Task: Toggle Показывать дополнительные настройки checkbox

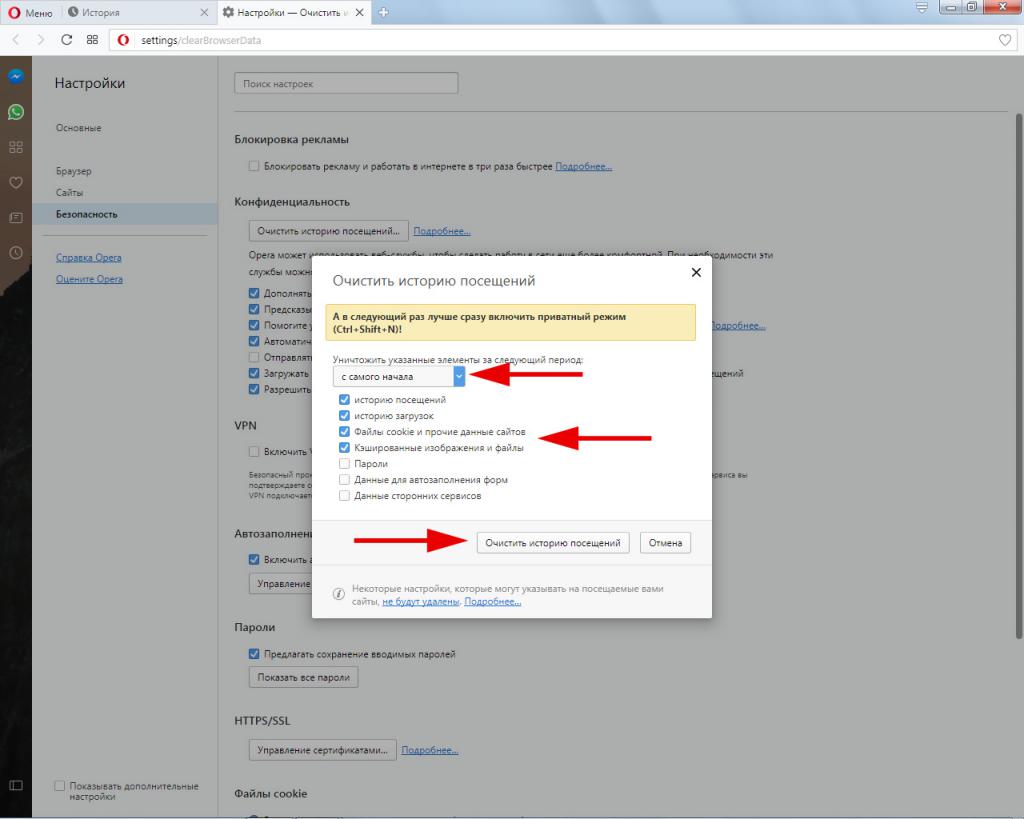Action: pos(59,786)
